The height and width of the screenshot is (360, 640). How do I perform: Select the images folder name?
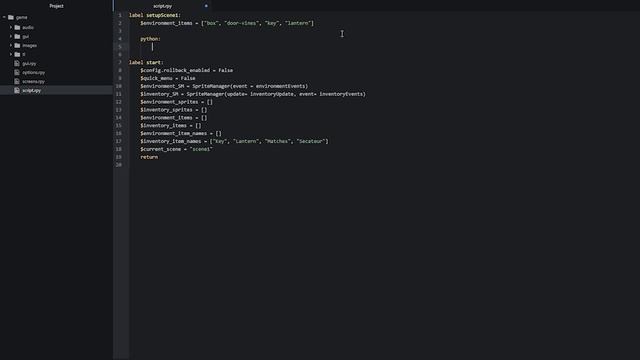[29, 45]
